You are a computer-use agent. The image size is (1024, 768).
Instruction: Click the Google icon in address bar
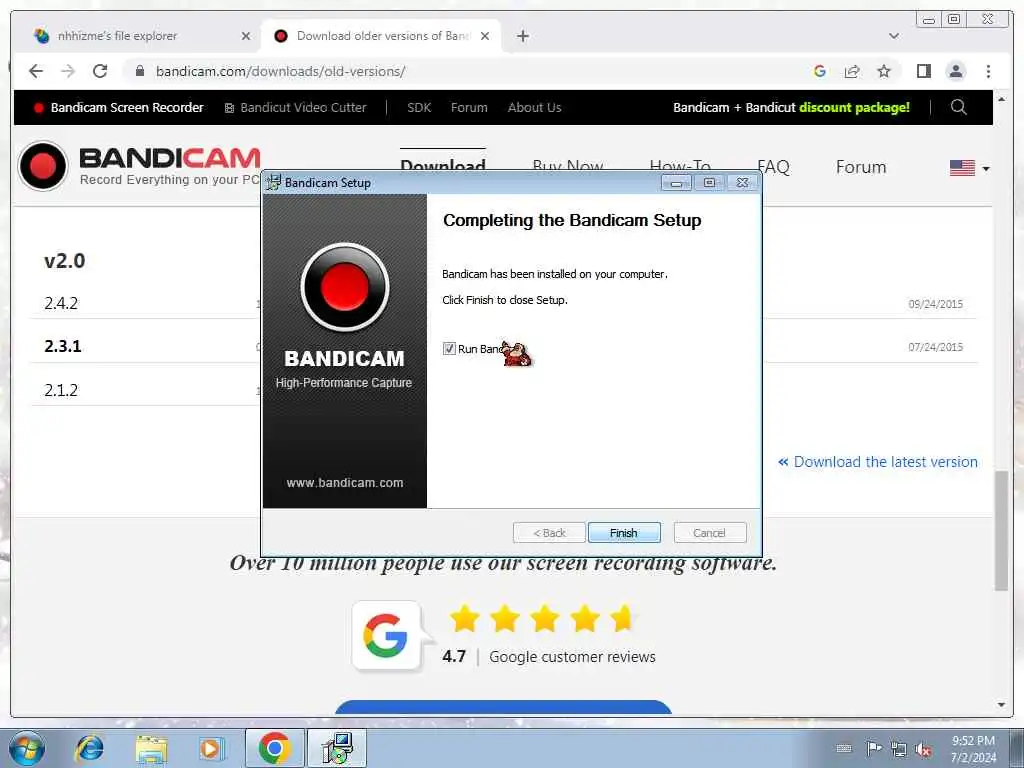tap(820, 71)
